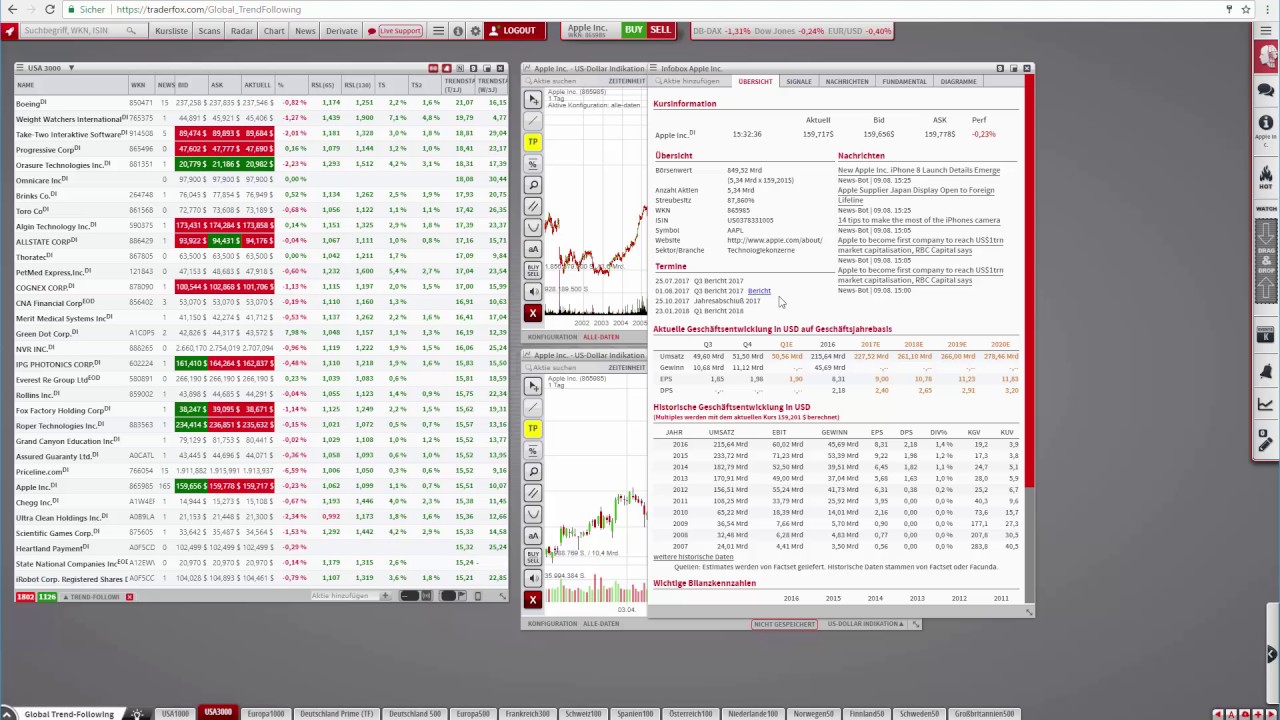The height and width of the screenshot is (720, 1280).
Task: Open the ZEITEINHEIT selector in lower chart
Action: coord(627,367)
